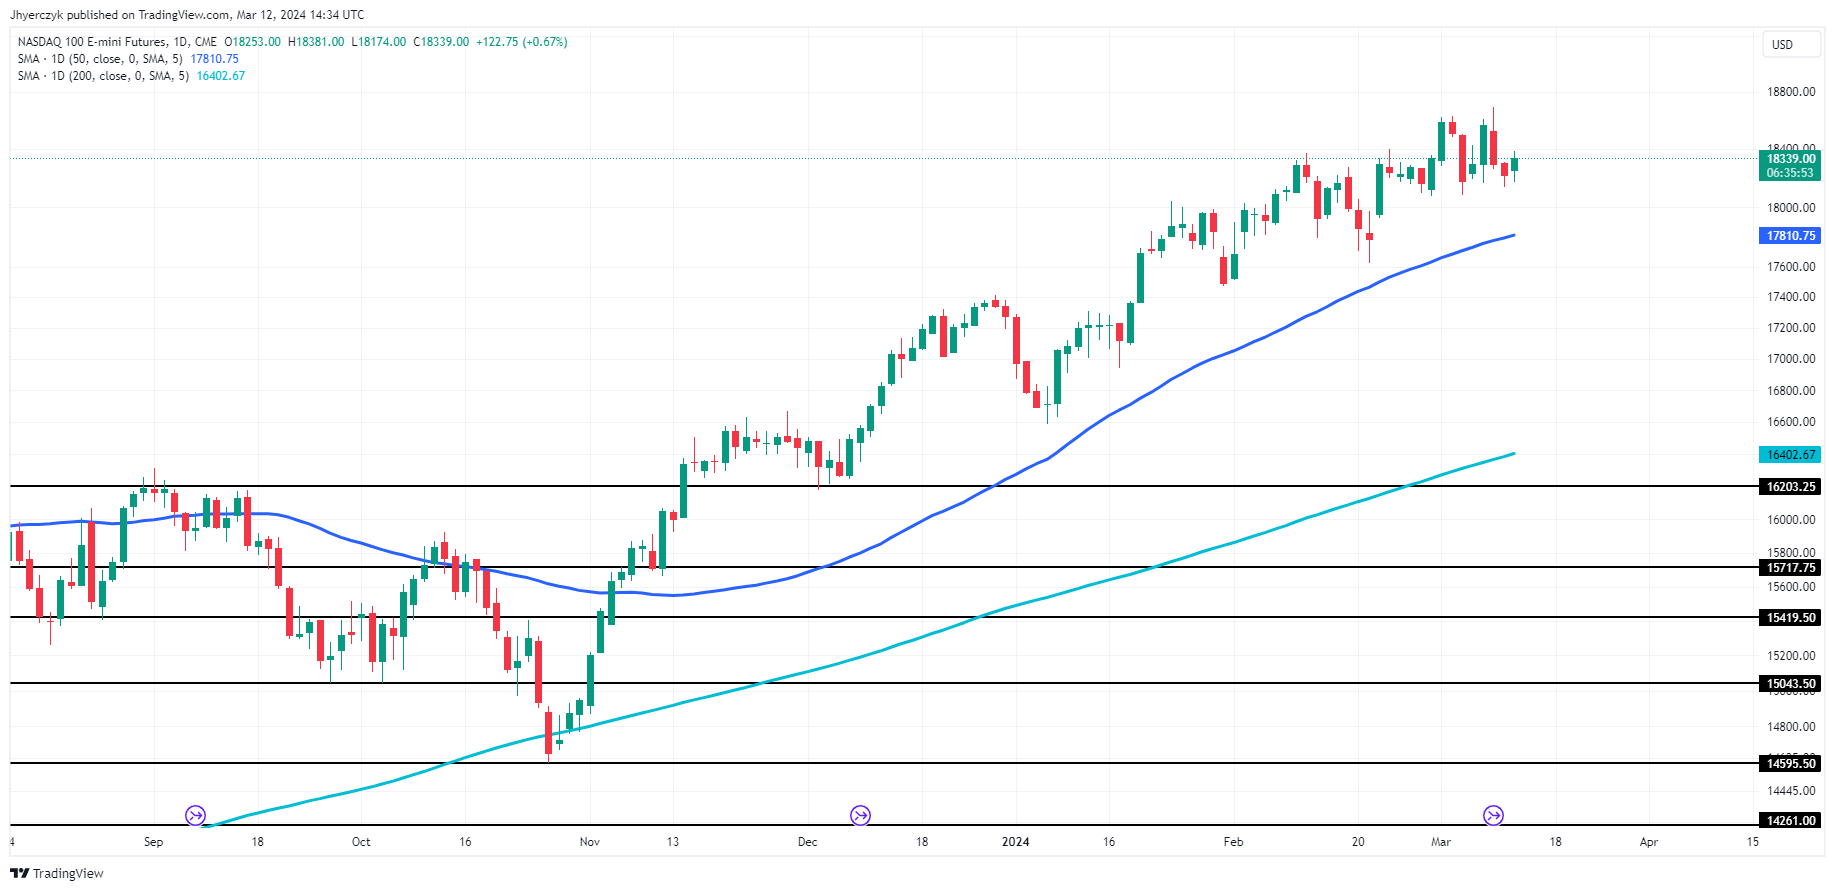
Task: Click the +122.75 (+0.67%) change value
Action: [x=522, y=42]
